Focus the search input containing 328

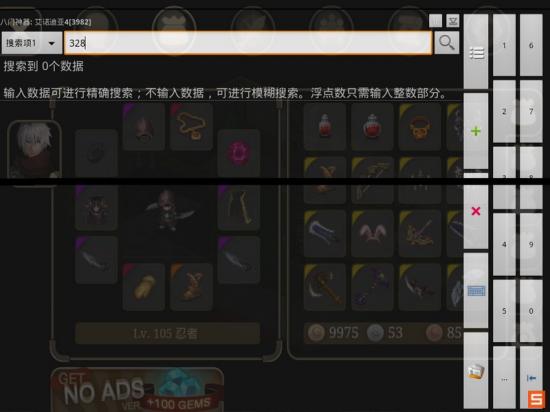pos(248,43)
